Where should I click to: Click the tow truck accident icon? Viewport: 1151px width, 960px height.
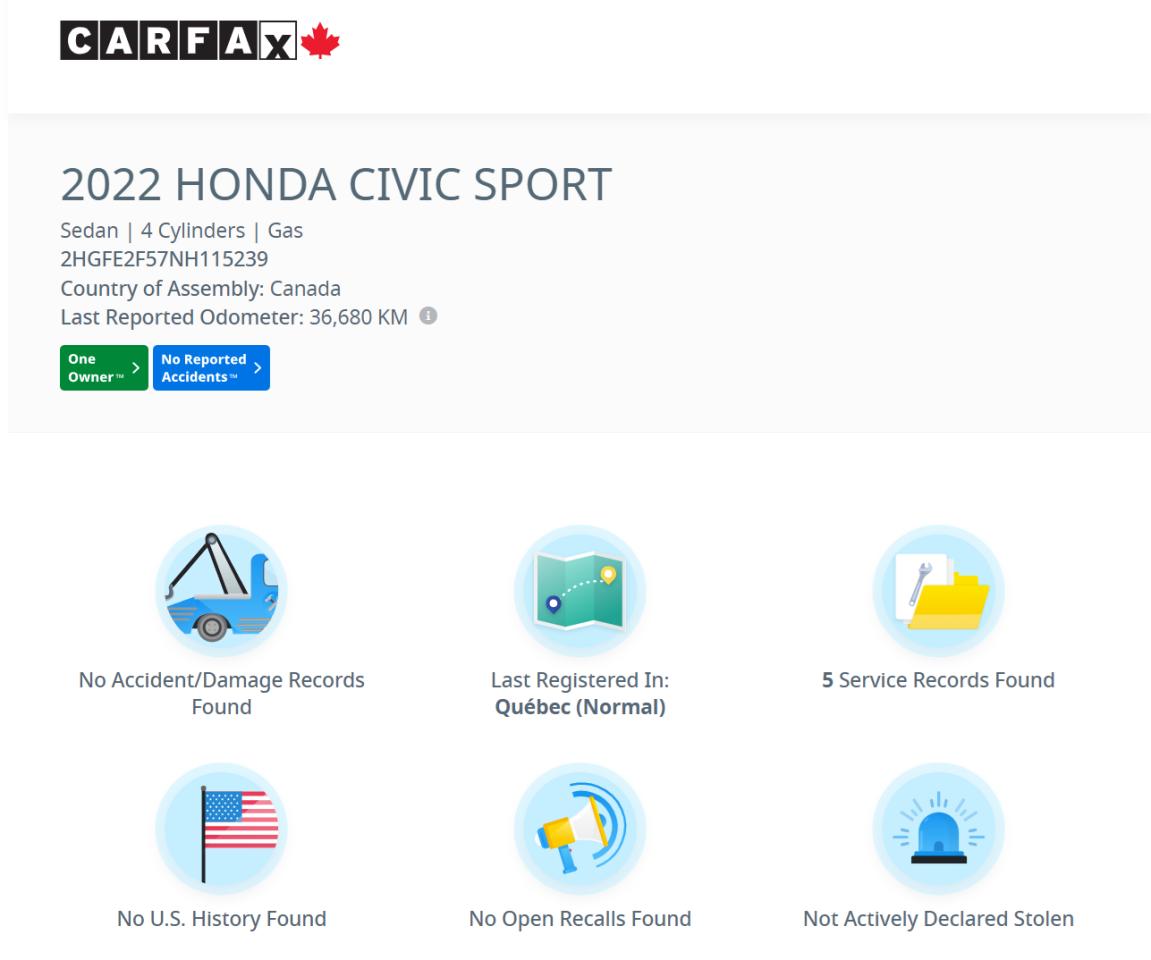(x=221, y=590)
